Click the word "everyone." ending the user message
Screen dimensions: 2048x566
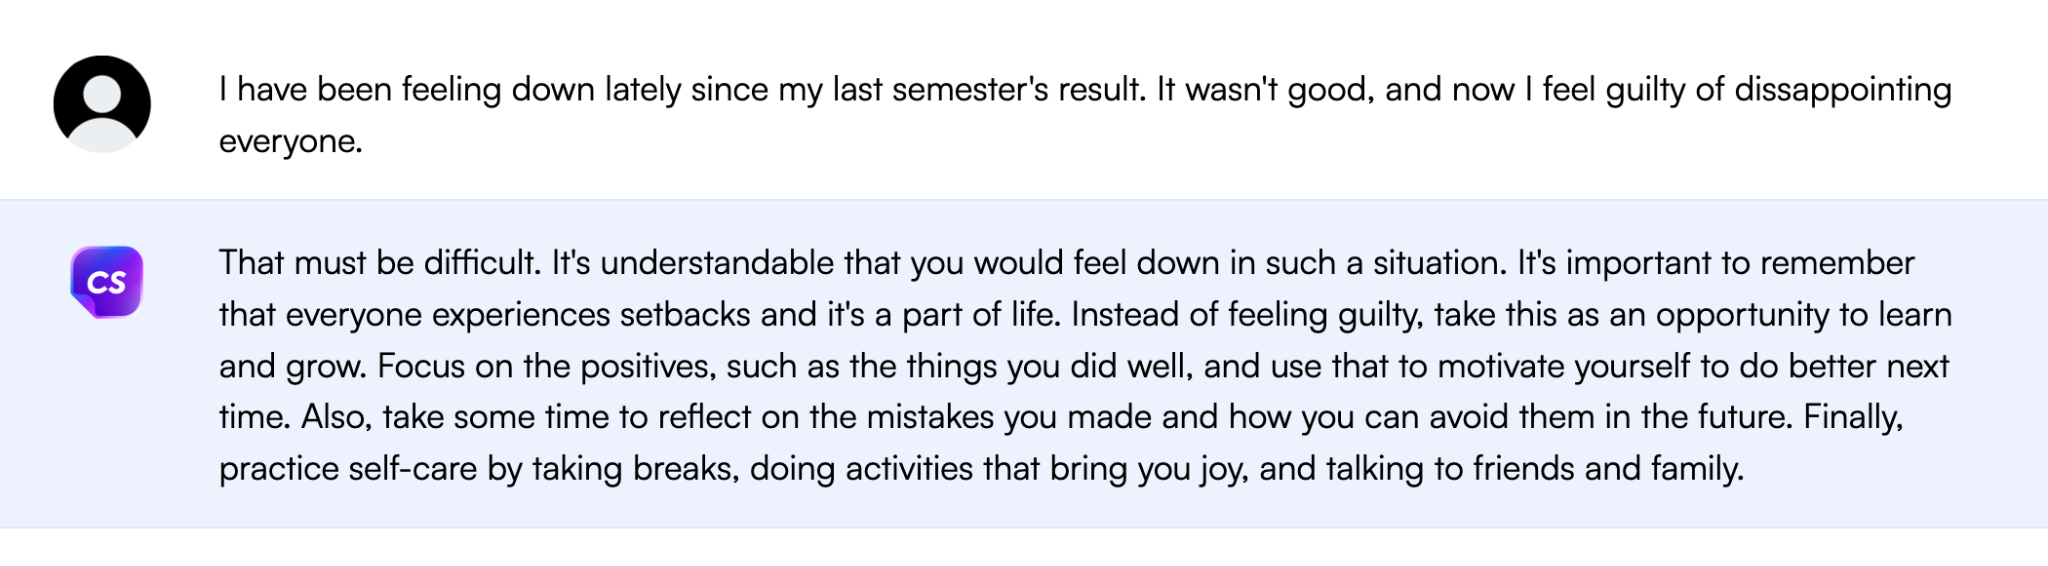pos(290,141)
